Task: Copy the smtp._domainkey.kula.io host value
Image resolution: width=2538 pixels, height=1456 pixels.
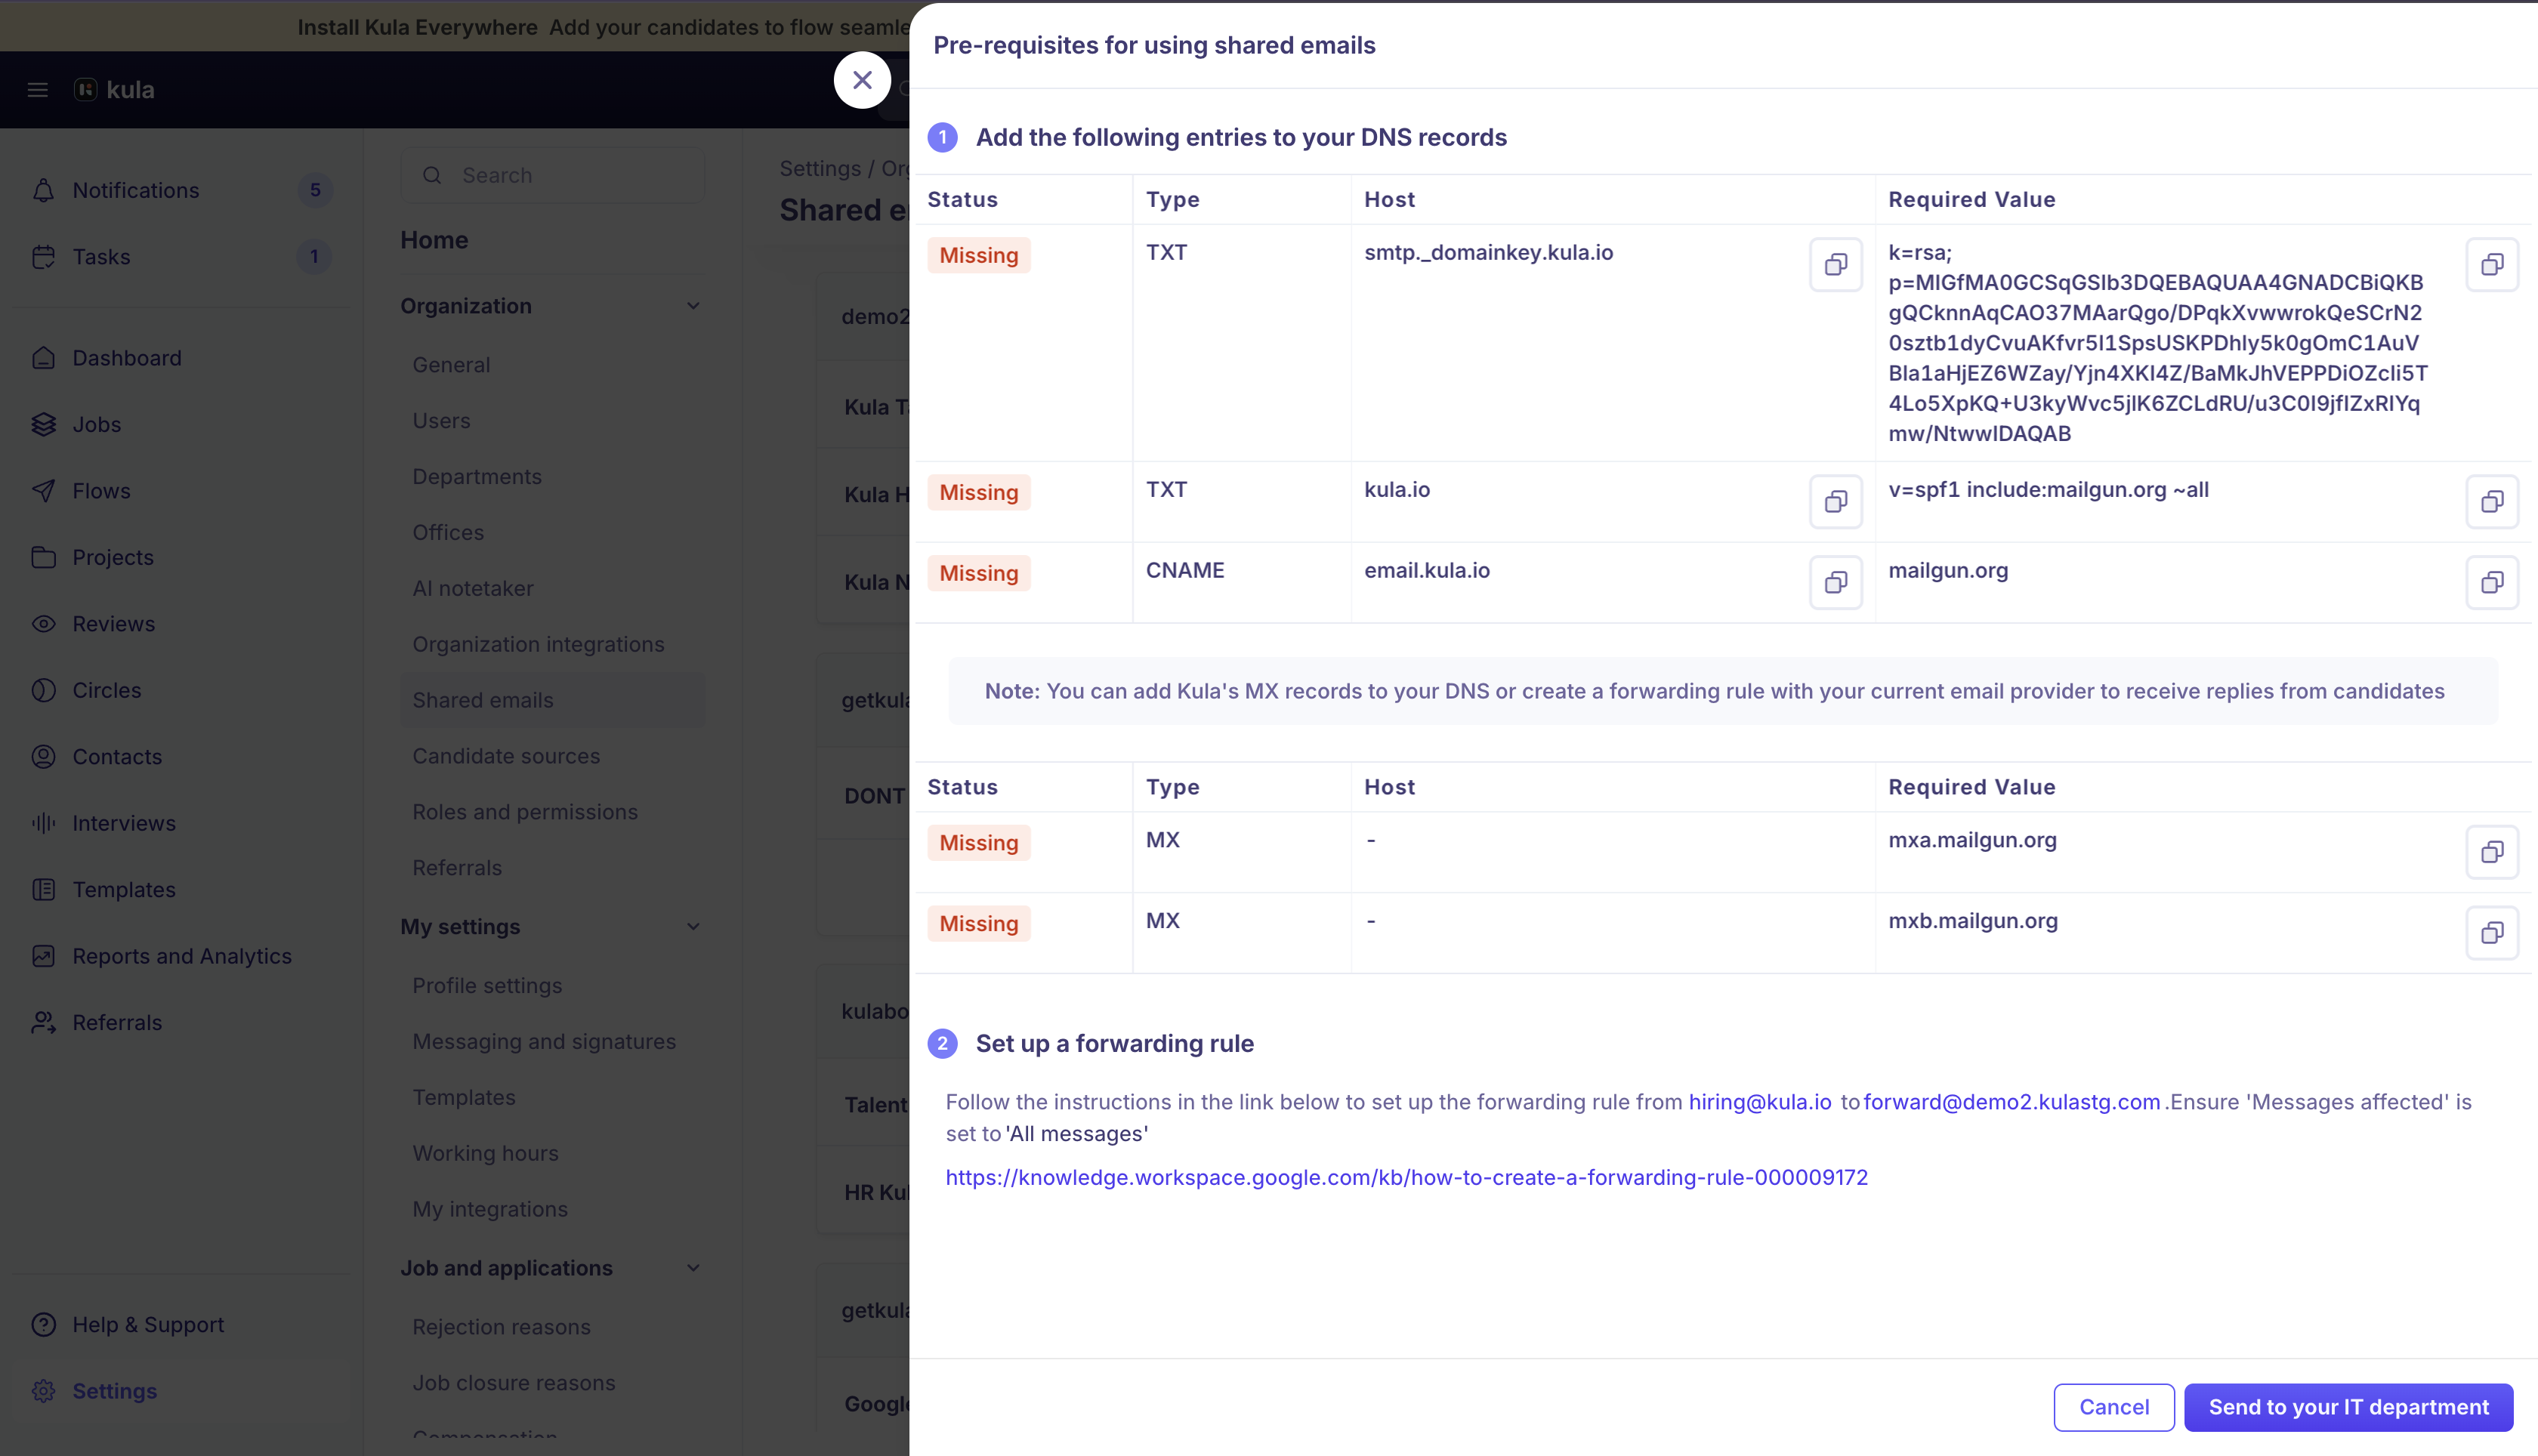Action: tap(1835, 265)
